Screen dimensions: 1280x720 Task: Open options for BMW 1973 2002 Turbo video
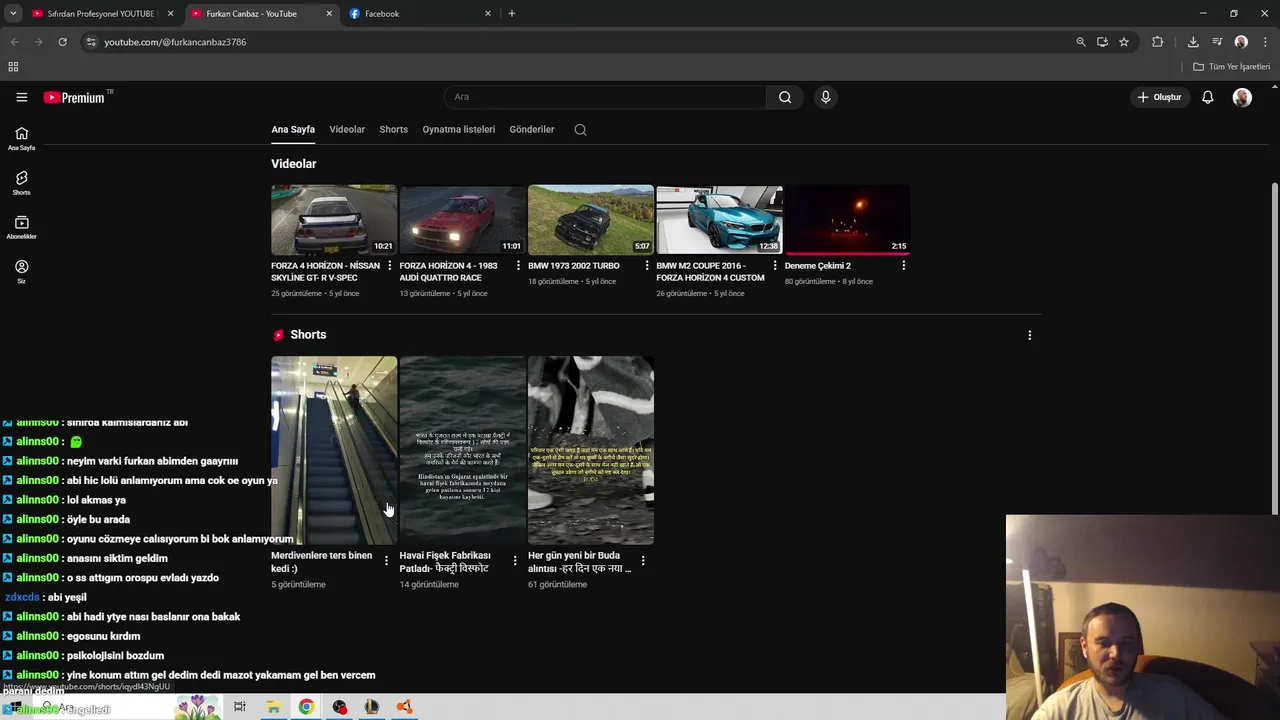click(x=647, y=266)
